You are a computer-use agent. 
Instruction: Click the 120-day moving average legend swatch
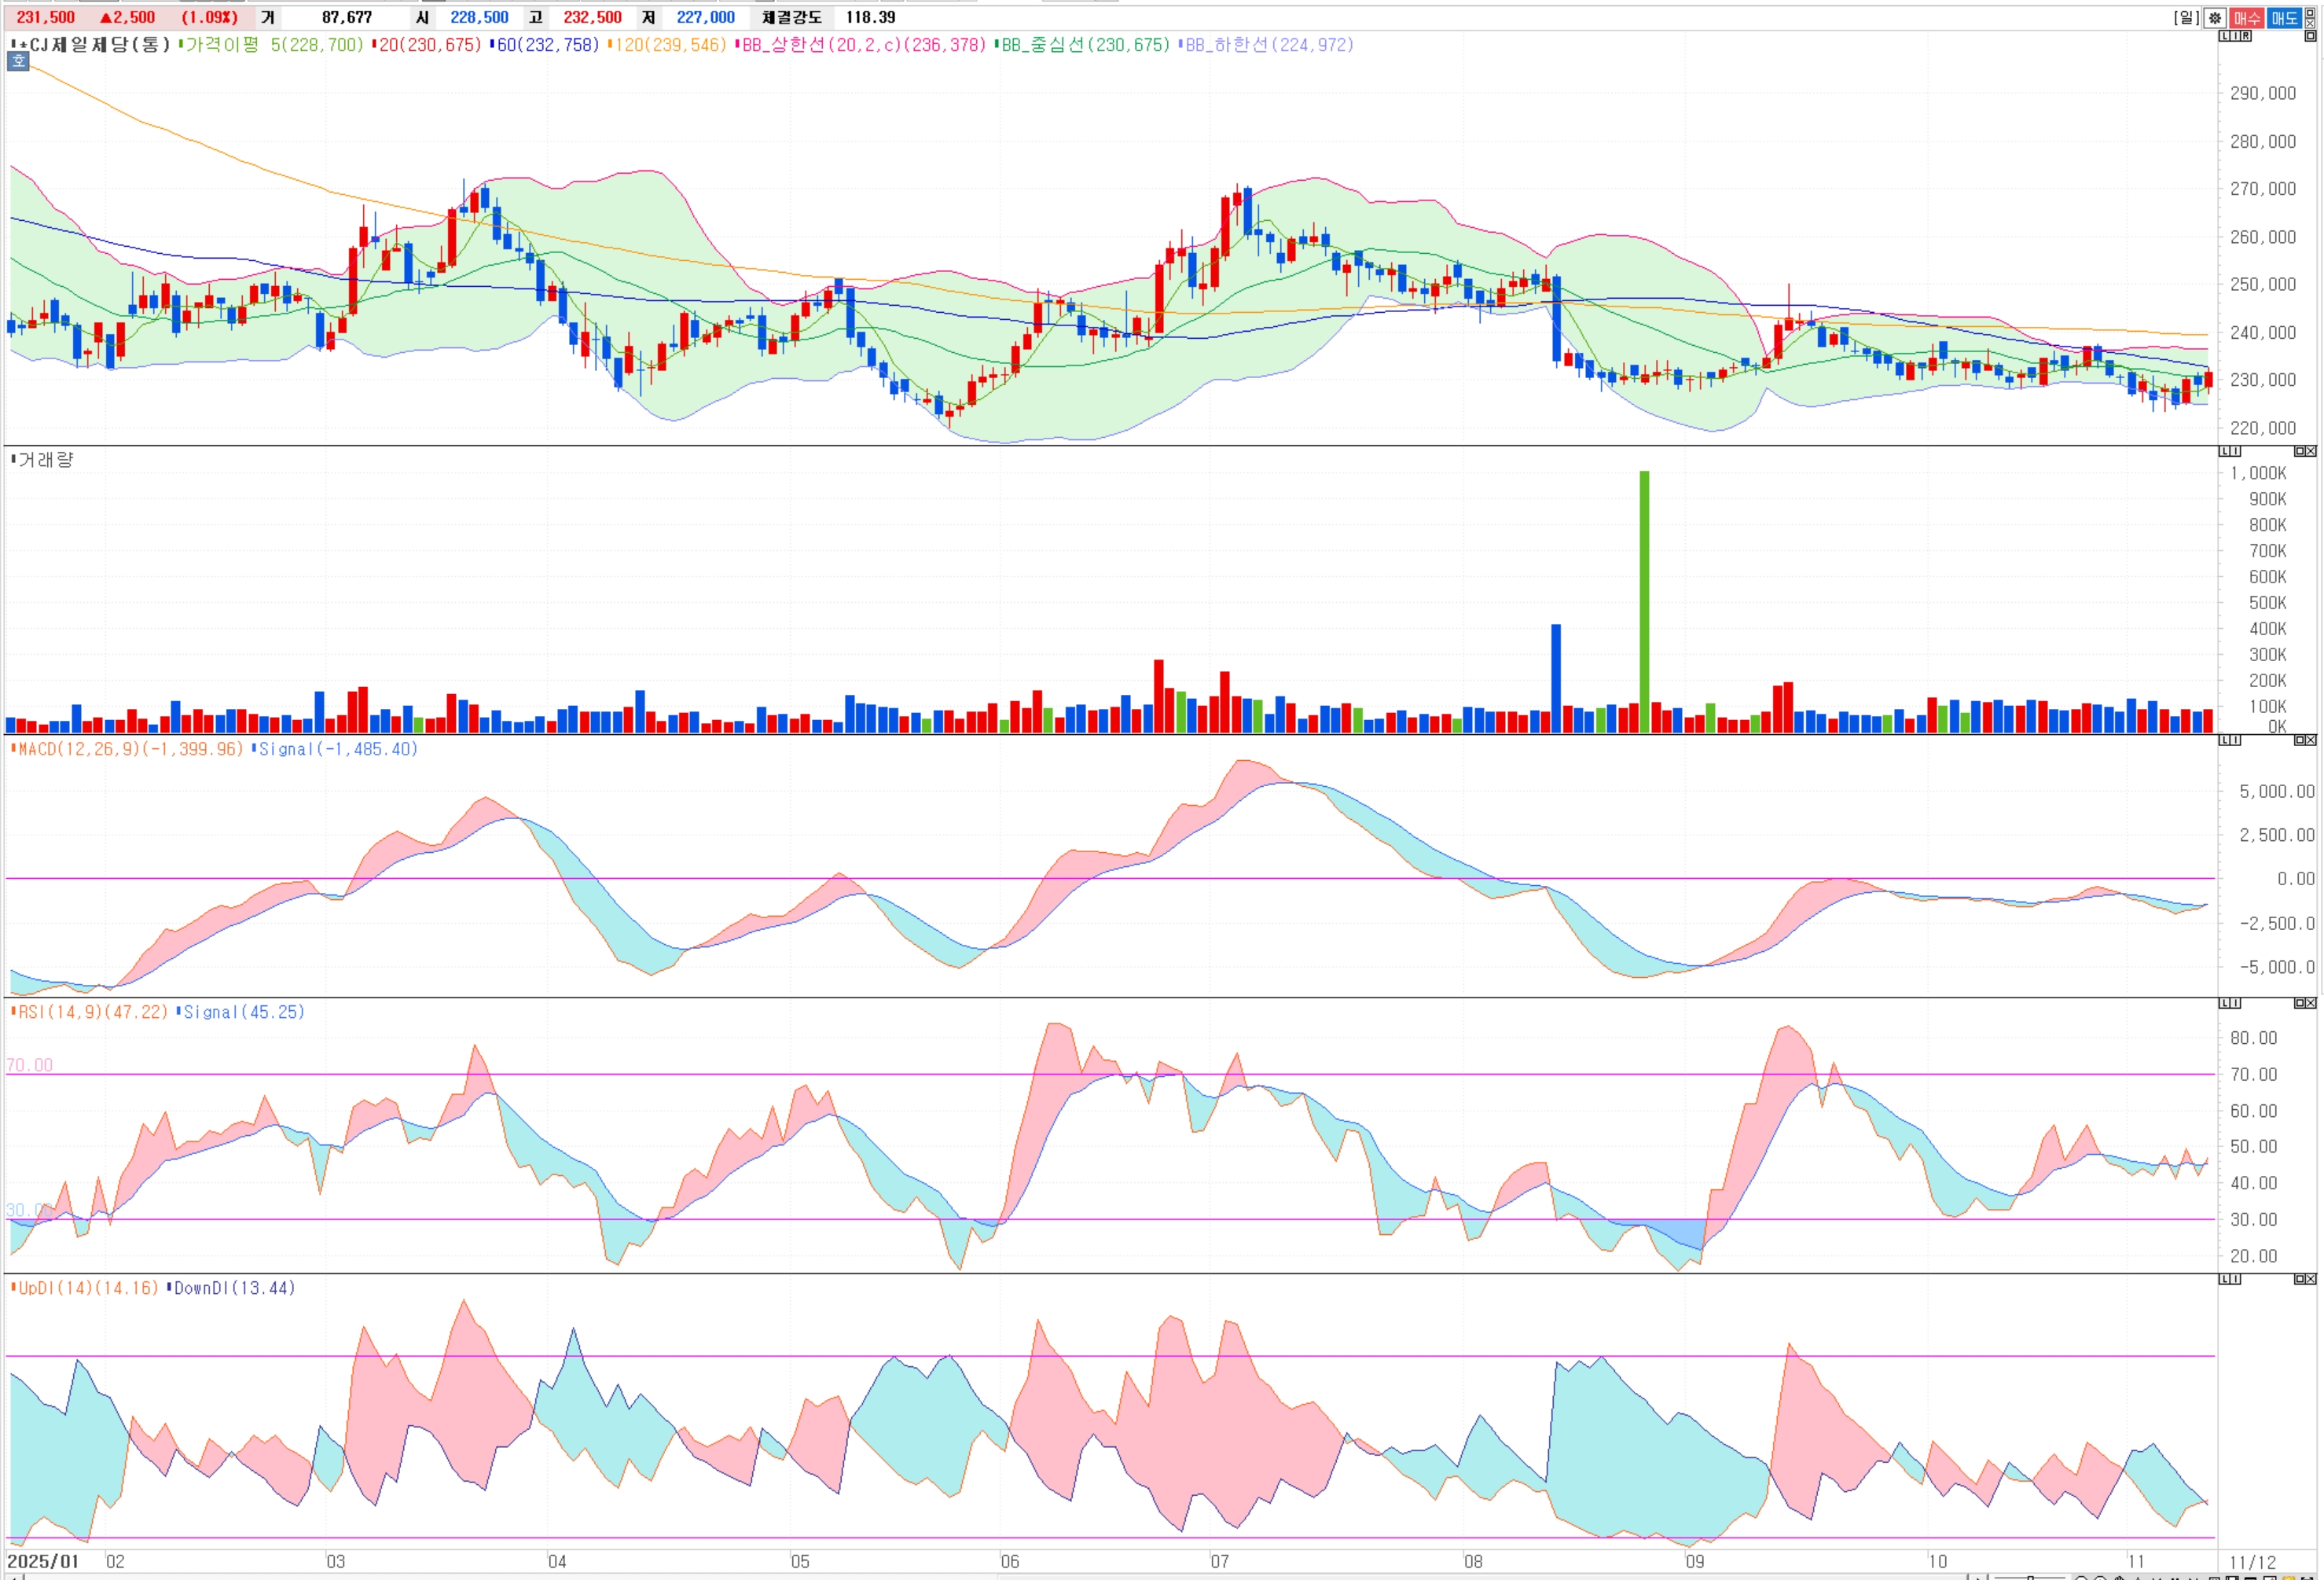(x=610, y=45)
